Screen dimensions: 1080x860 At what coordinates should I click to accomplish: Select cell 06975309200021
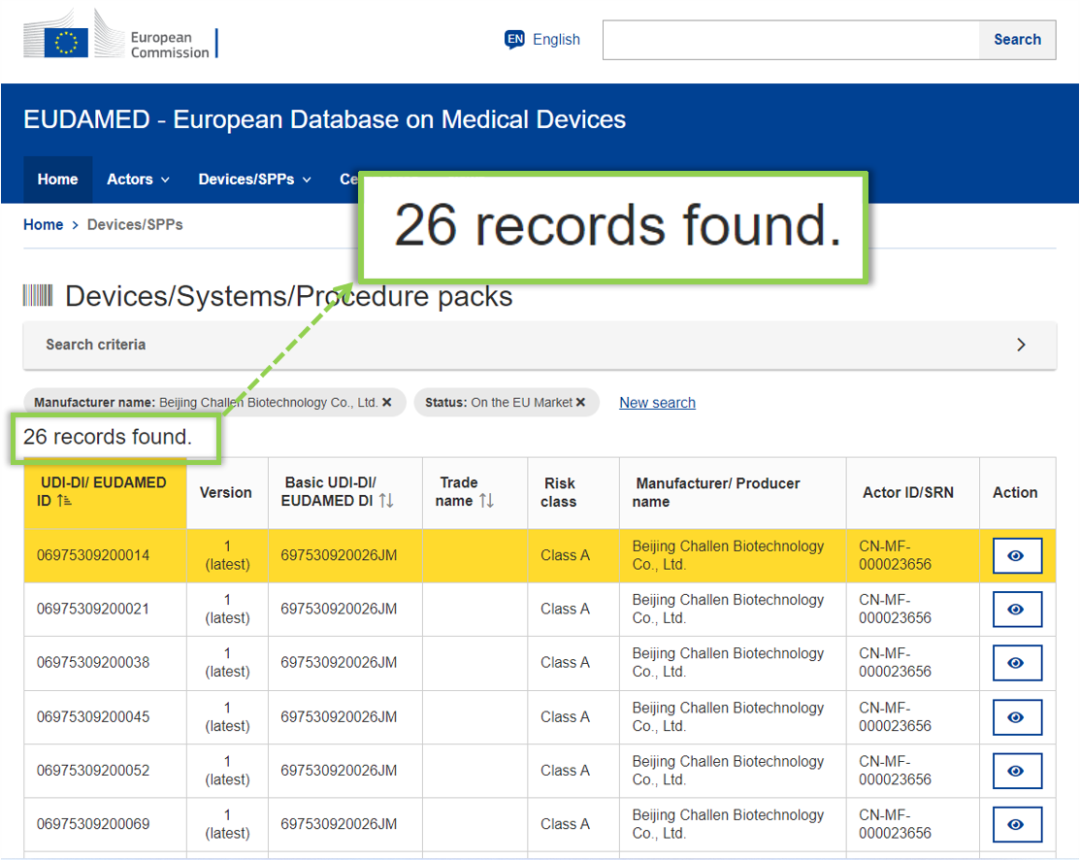point(105,609)
